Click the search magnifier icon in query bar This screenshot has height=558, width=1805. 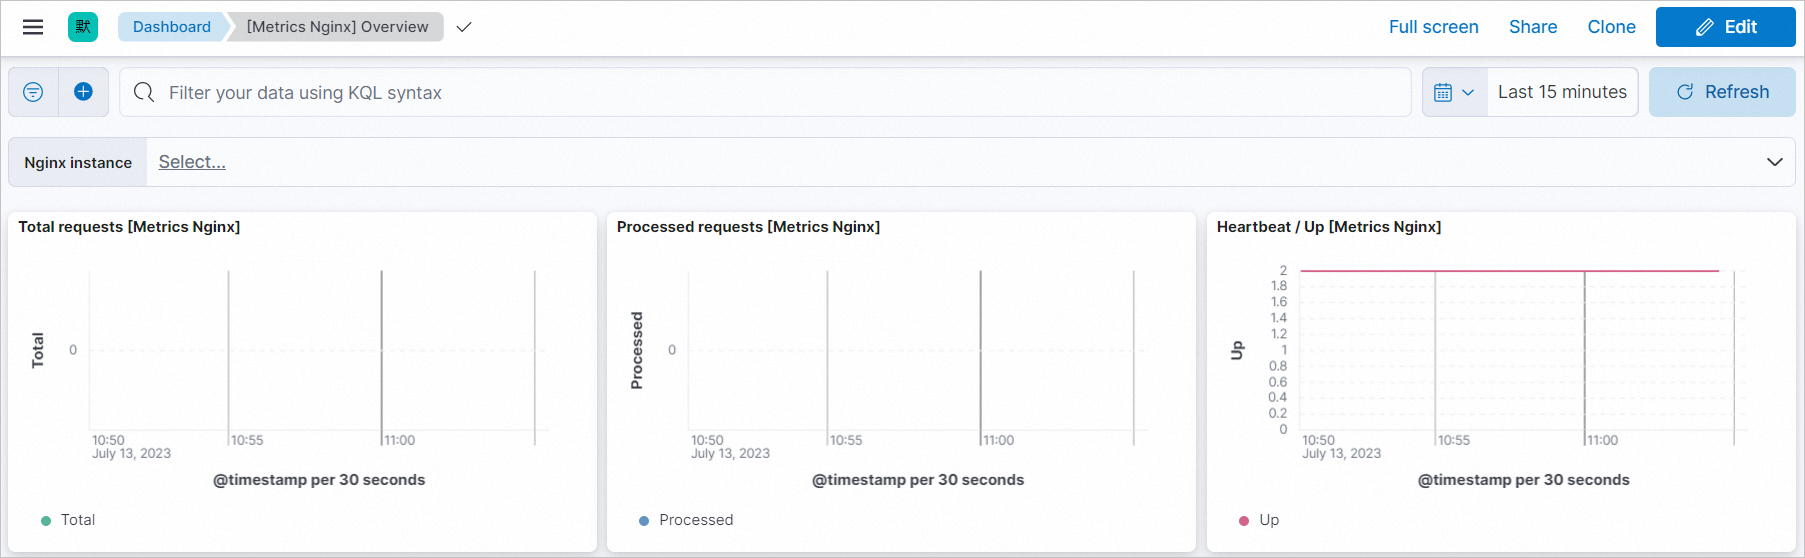144,92
